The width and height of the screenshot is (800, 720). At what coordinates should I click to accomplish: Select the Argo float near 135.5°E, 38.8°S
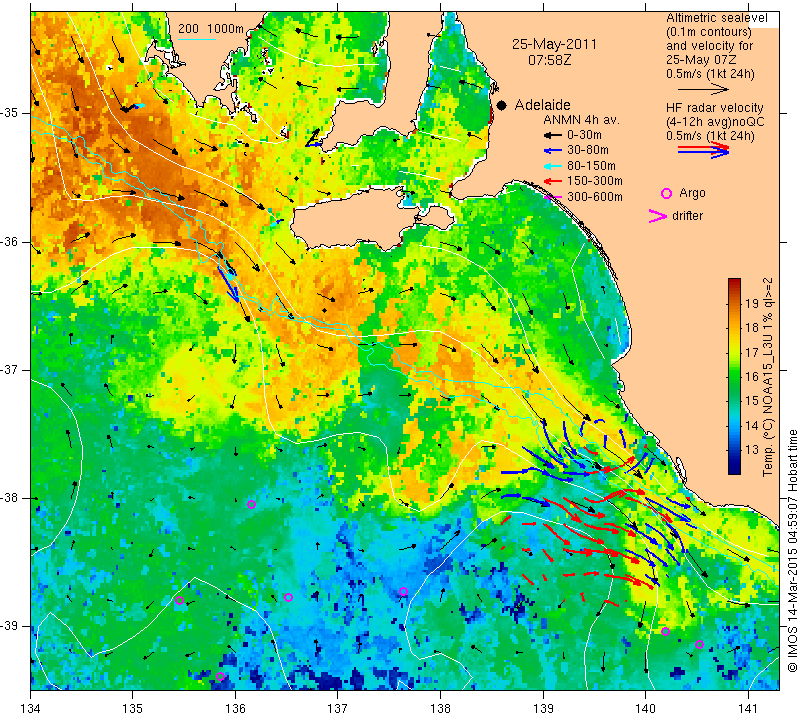(180, 601)
